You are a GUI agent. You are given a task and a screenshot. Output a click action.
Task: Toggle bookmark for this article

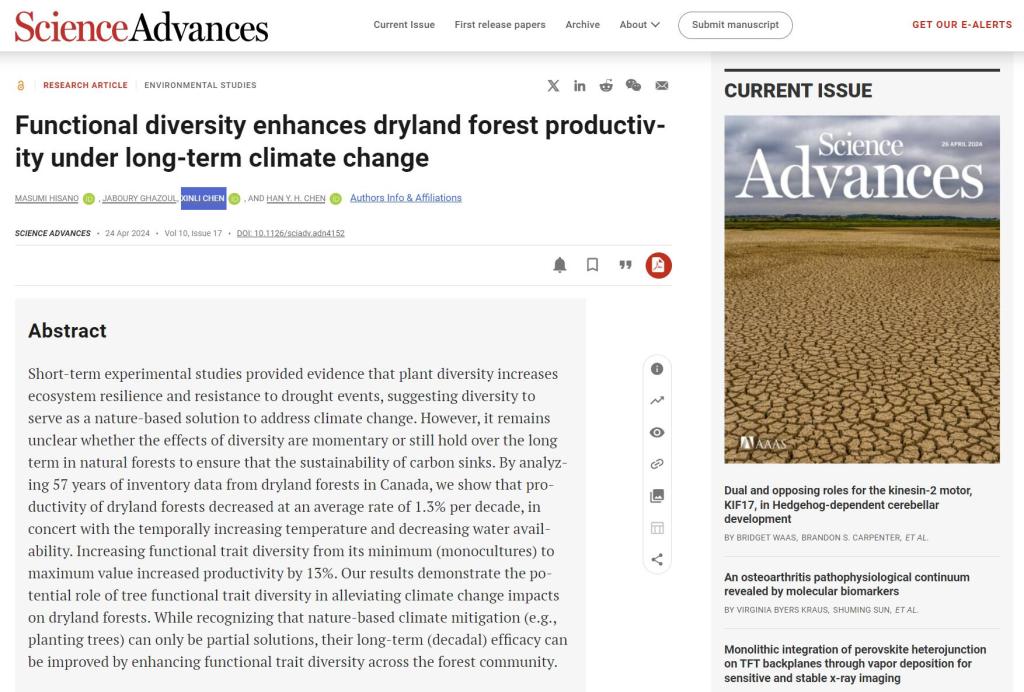click(x=592, y=265)
